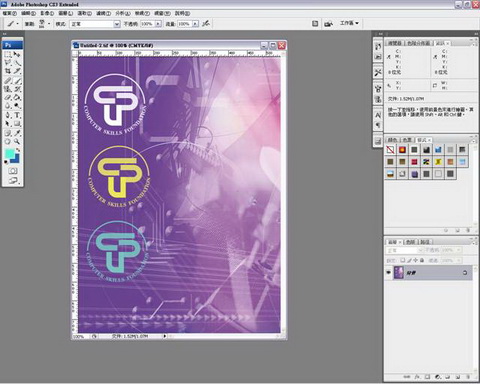
Task: Open the first menu in the menu bar
Action: [9, 13]
